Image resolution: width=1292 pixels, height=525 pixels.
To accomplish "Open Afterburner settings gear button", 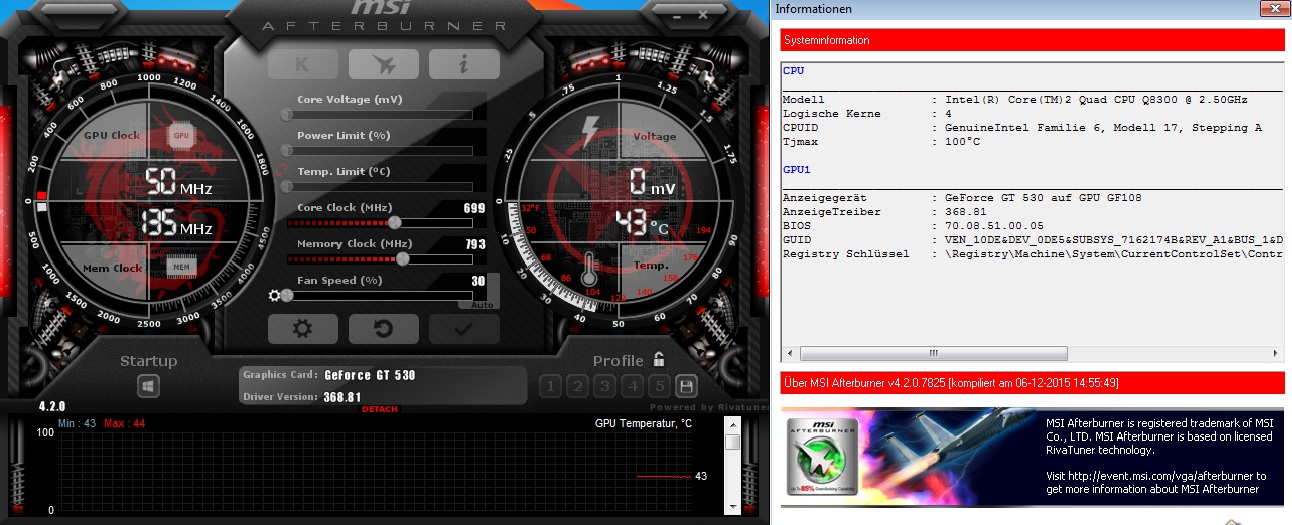I will 303,328.
